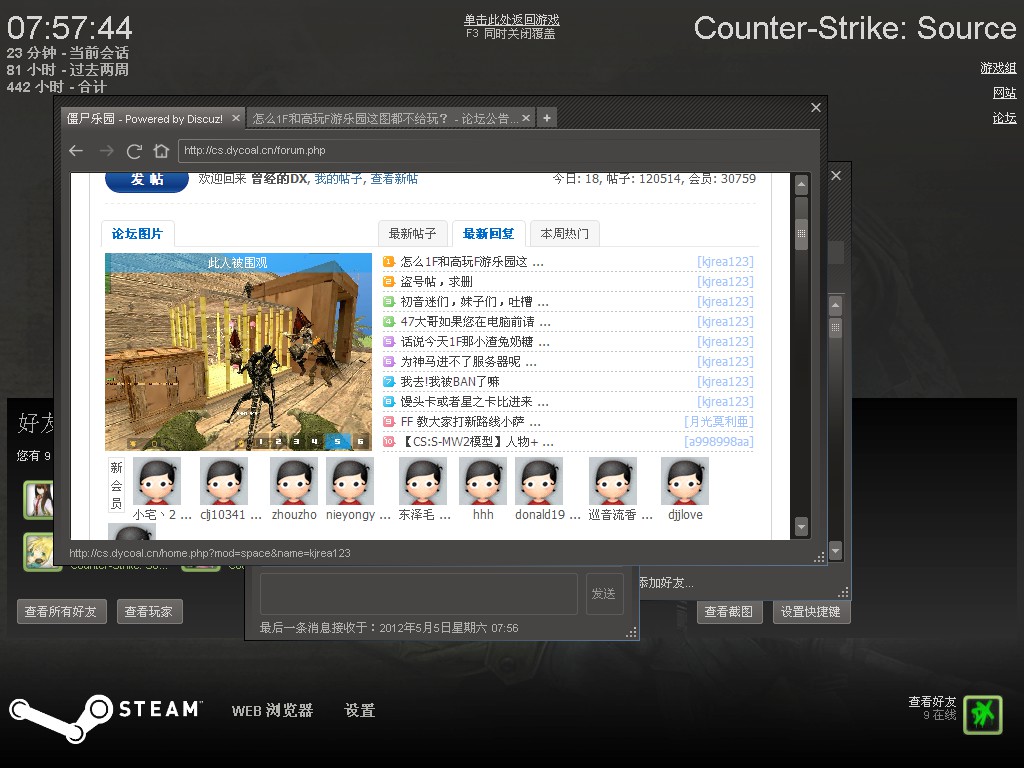The height and width of the screenshot is (768, 1024).
Task: Switch to the 僵尸乐园 - Powered by Discuz! tab
Action: click(145, 119)
